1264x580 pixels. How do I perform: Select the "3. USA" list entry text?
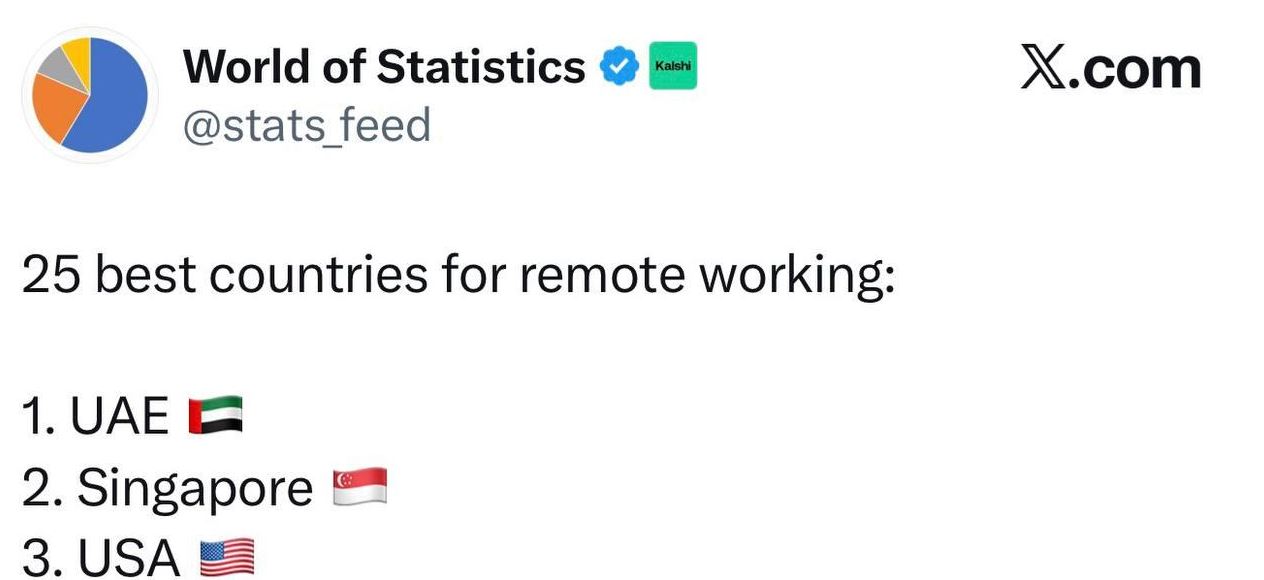pos(102,558)
